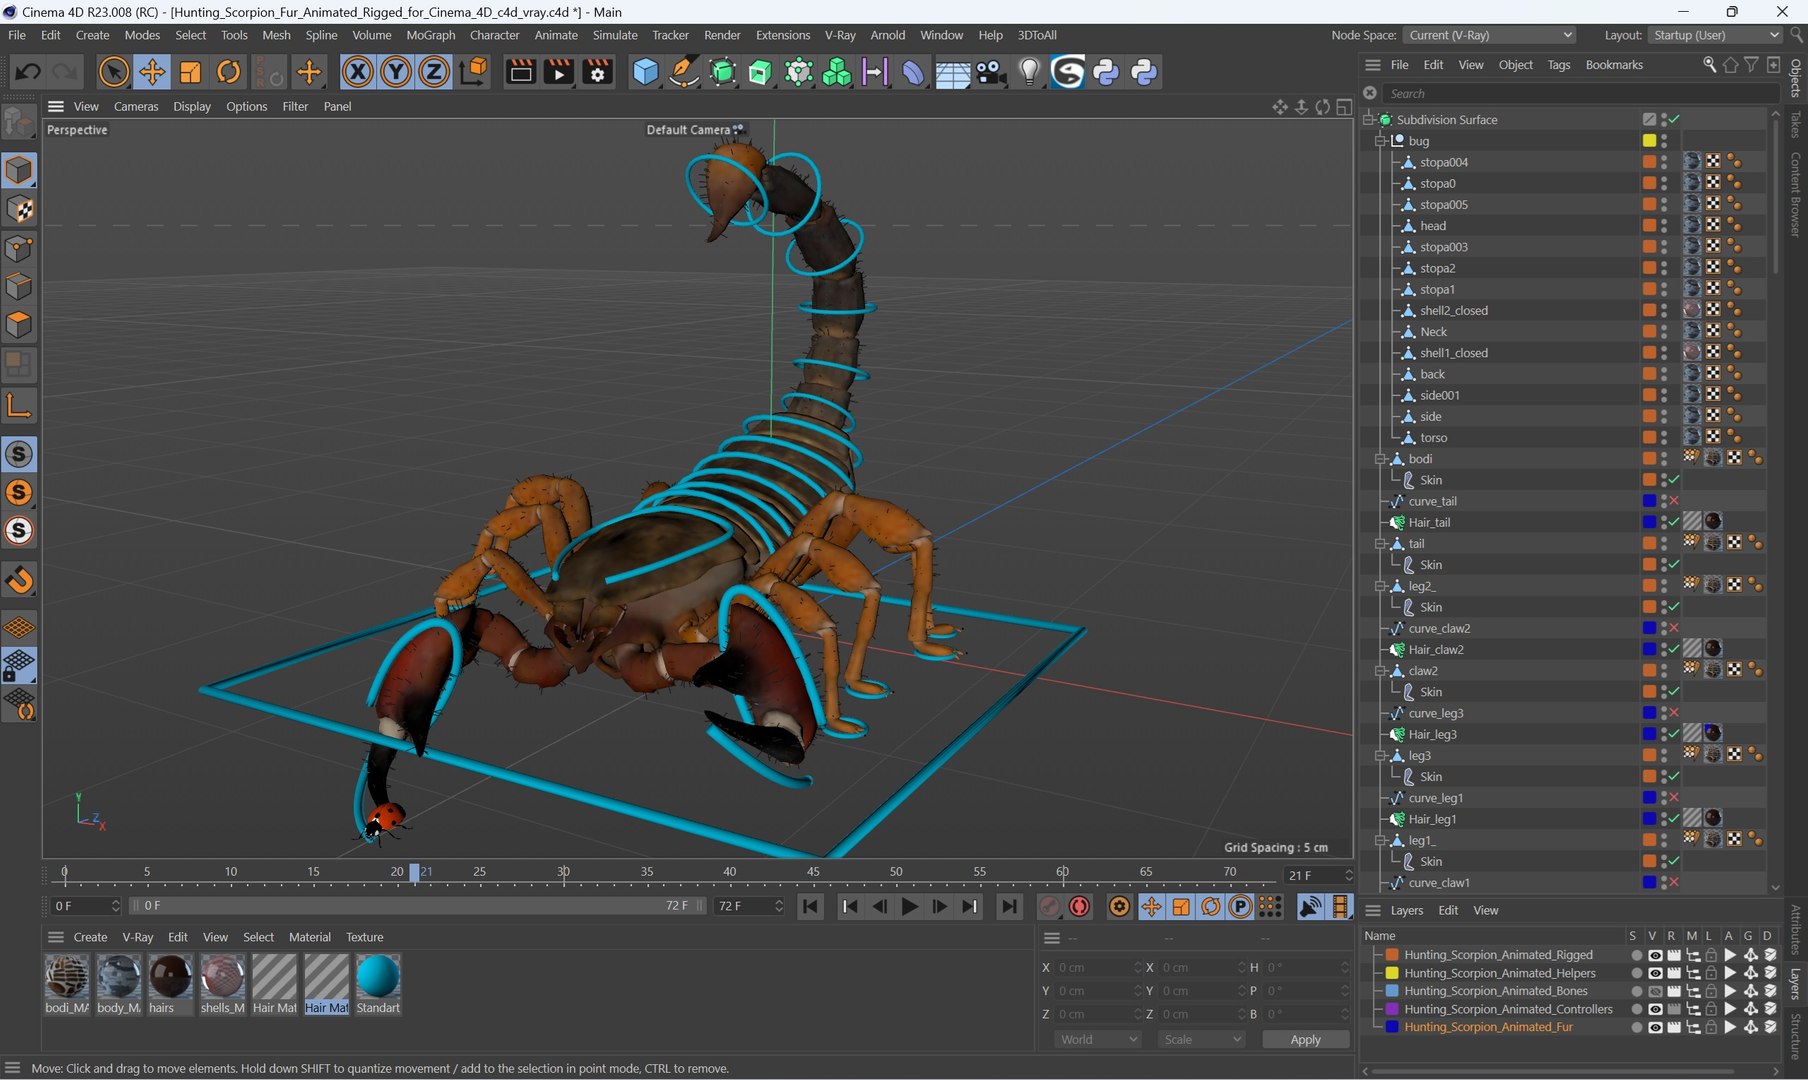Click Texture in material manager
The width and height of the screenshot is (1808, 1080).
pyautogui.click(x=364, y=937)
